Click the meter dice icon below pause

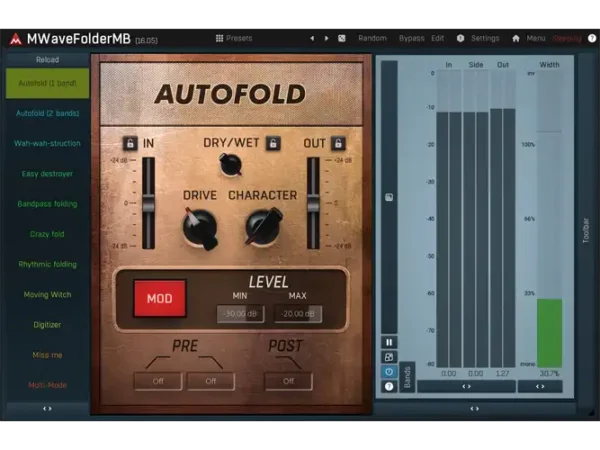(389, 357)
